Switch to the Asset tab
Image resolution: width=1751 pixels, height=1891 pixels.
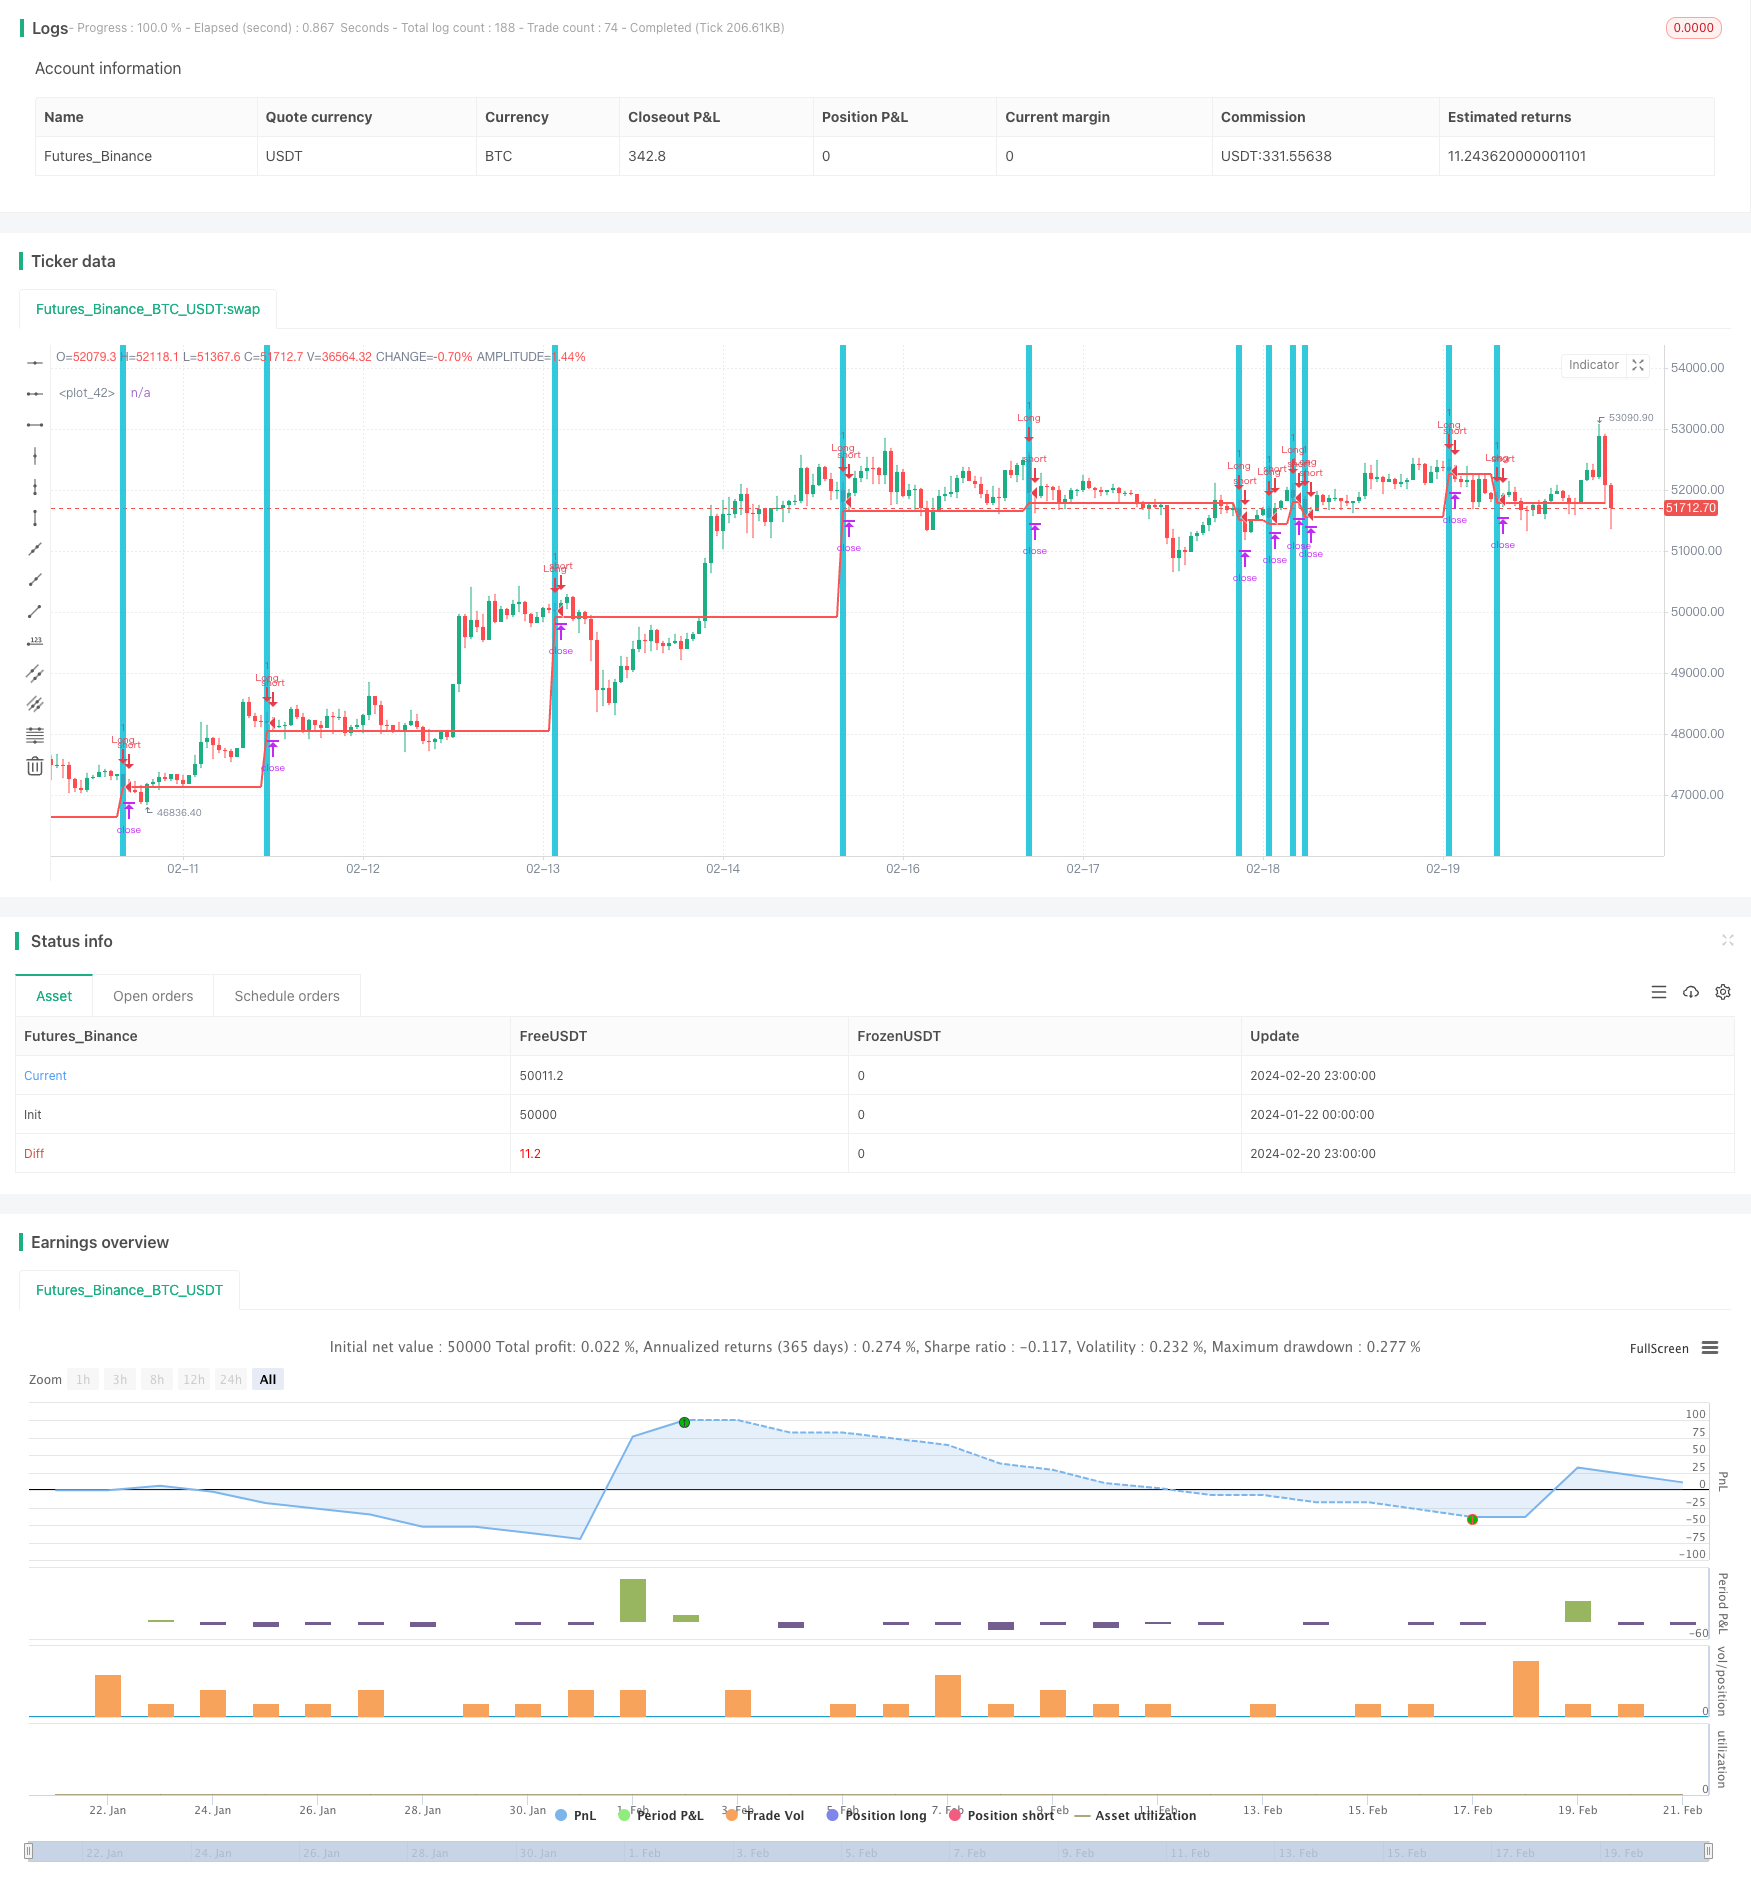[54, 996]
